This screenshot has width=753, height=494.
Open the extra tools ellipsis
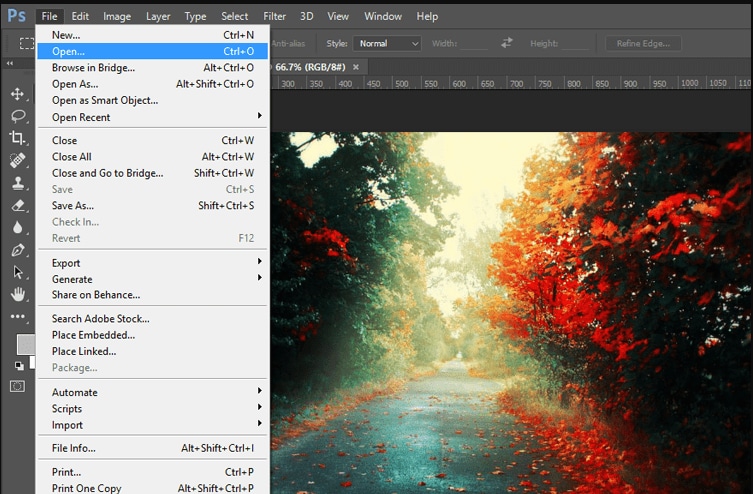pyautogui.click(x=18, y=316)
